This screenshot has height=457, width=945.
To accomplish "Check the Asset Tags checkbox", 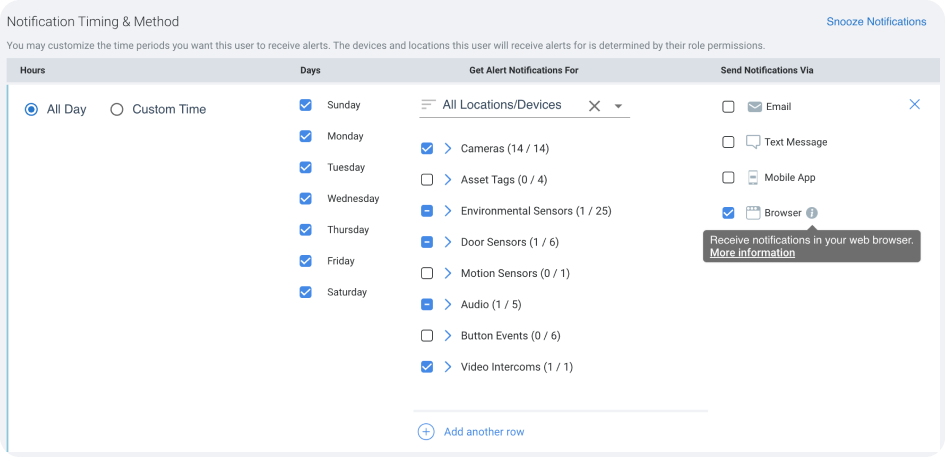I will pyautogui.click(x=427, y=180).
